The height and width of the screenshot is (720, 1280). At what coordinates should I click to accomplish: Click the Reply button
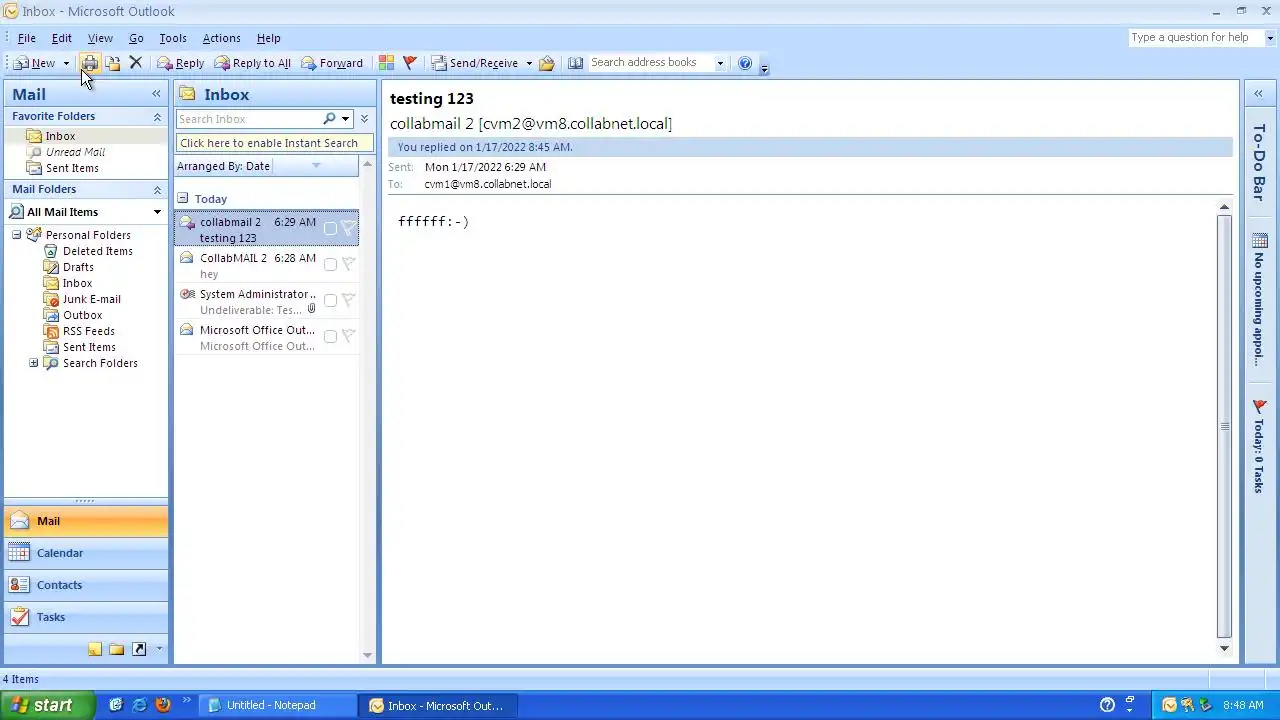tap(181, 63)
